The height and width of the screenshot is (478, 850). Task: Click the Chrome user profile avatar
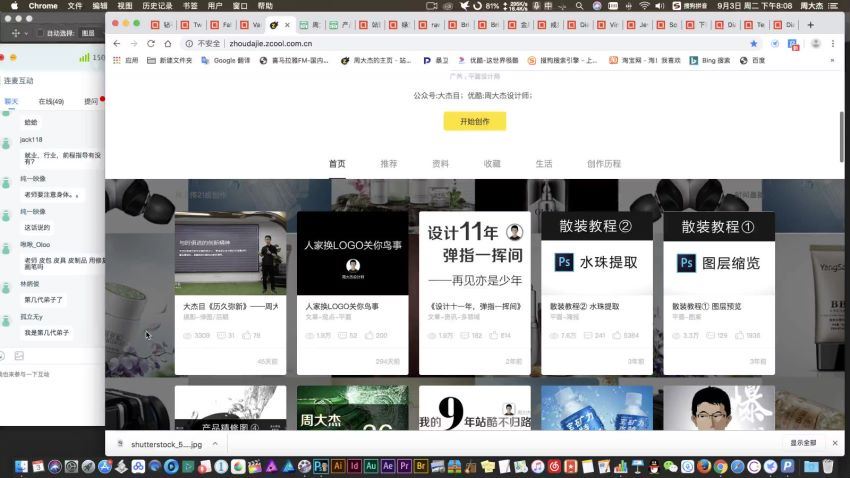click(x=815, y=43)
